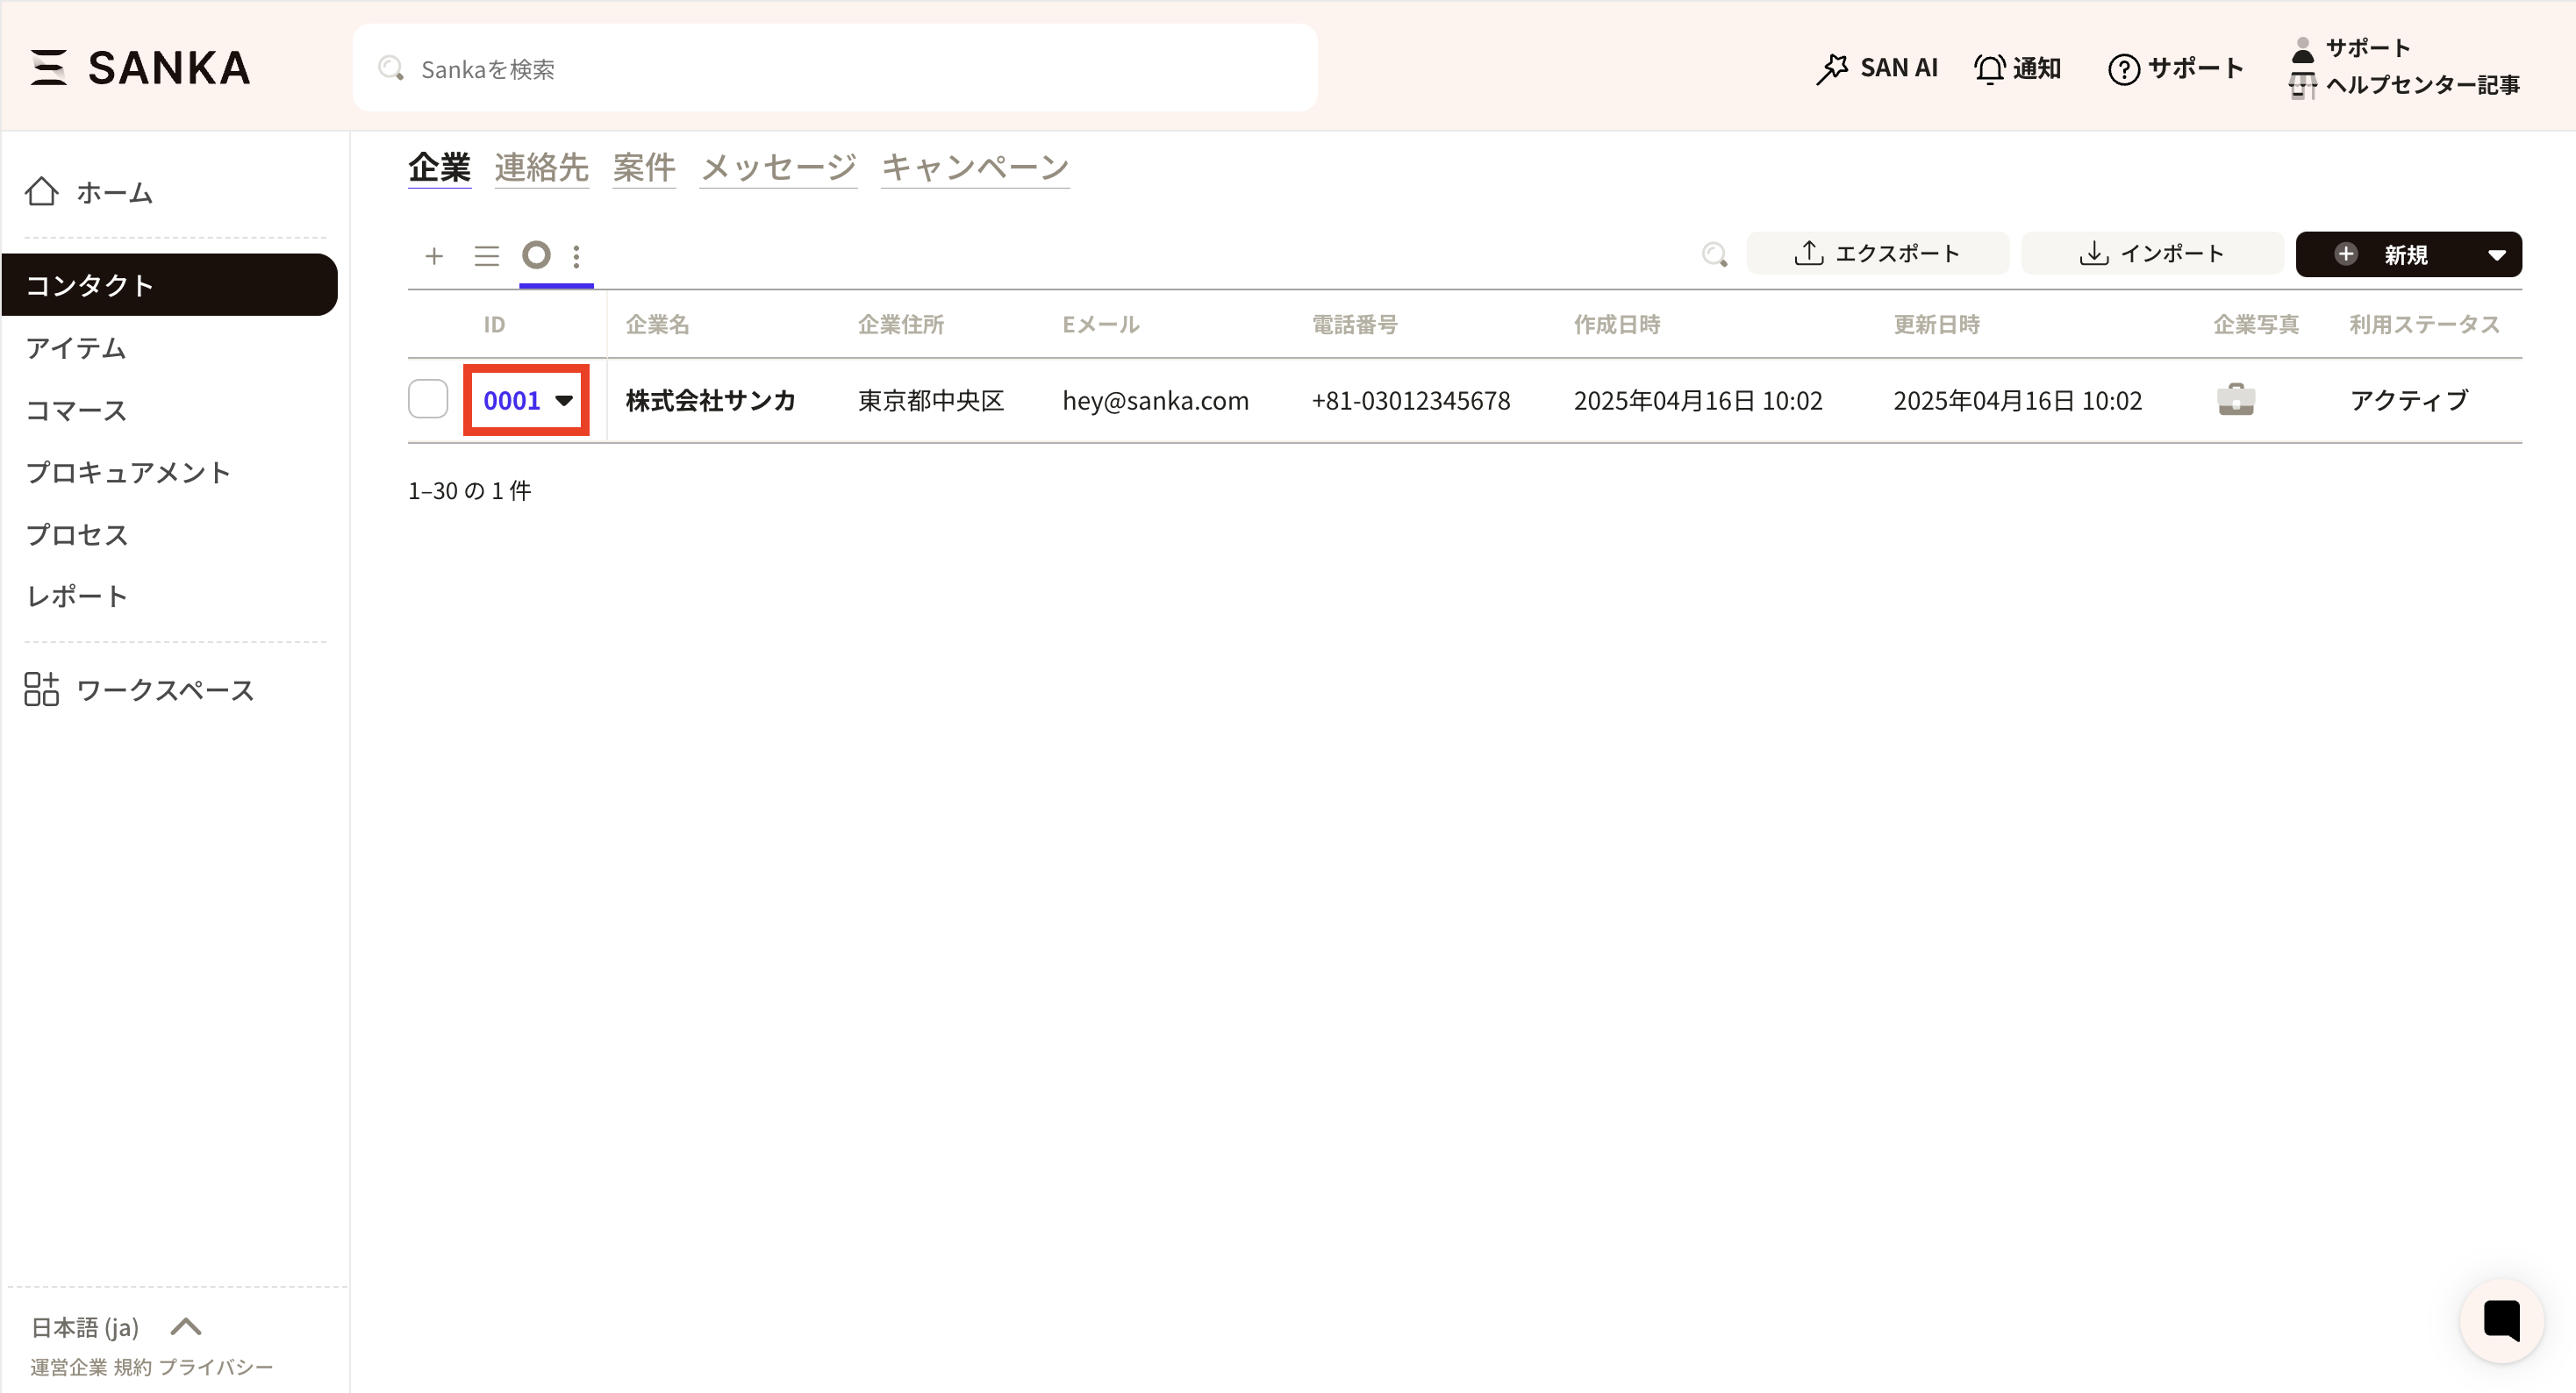Screen dimensions: 2576x1393
Task: Open the 通知 notifications bell
Action: click(2018, 68)
